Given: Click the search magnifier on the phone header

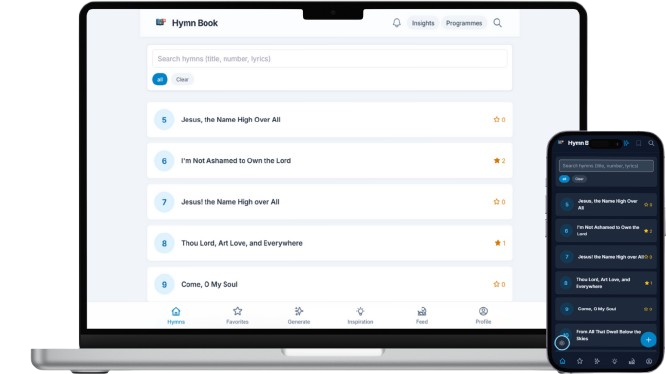Looking at the screenshot, I should tap(651, 143).
